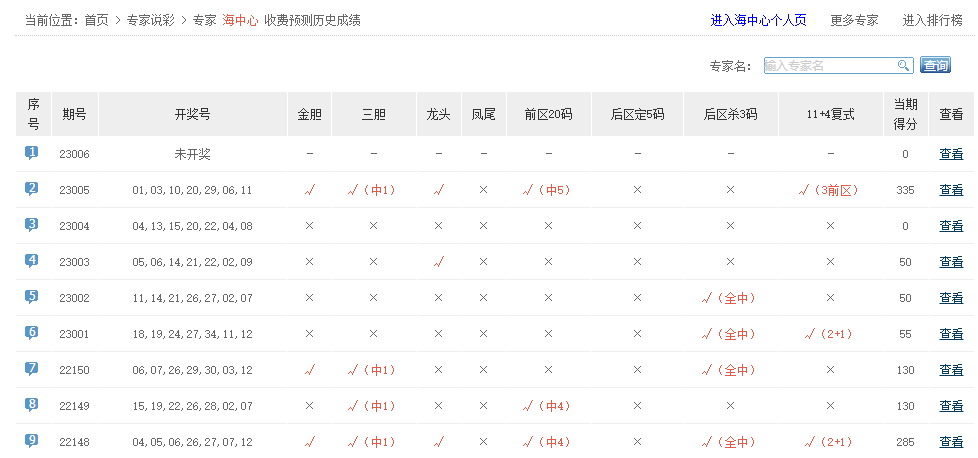Click the rank 9 number badge icon
The height and width of the screenshot is (458, 978).
coord(32,440)
